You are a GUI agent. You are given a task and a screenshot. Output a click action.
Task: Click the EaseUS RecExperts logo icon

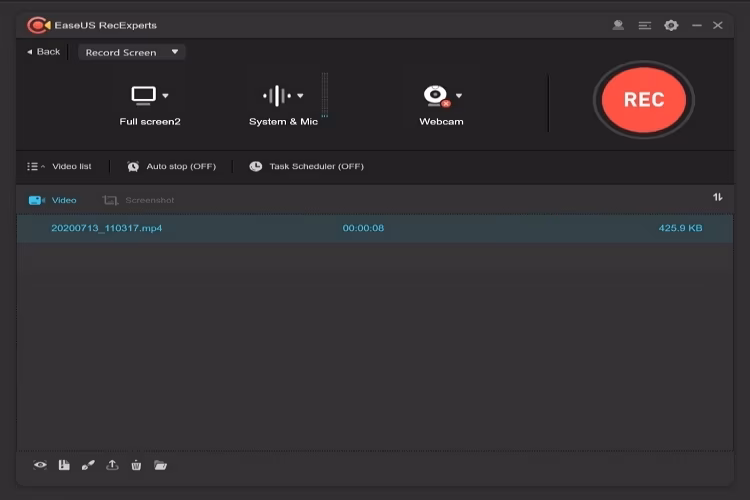coord(39,25)
